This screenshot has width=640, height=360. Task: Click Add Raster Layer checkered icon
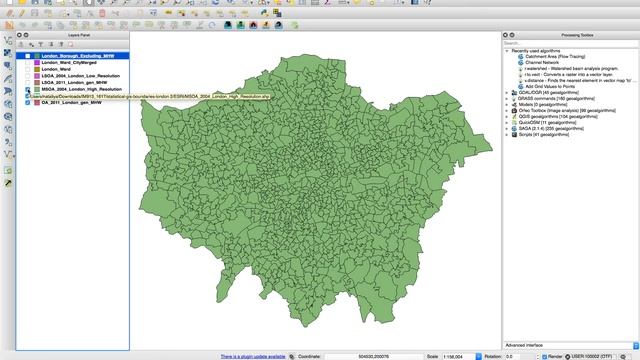8,53
